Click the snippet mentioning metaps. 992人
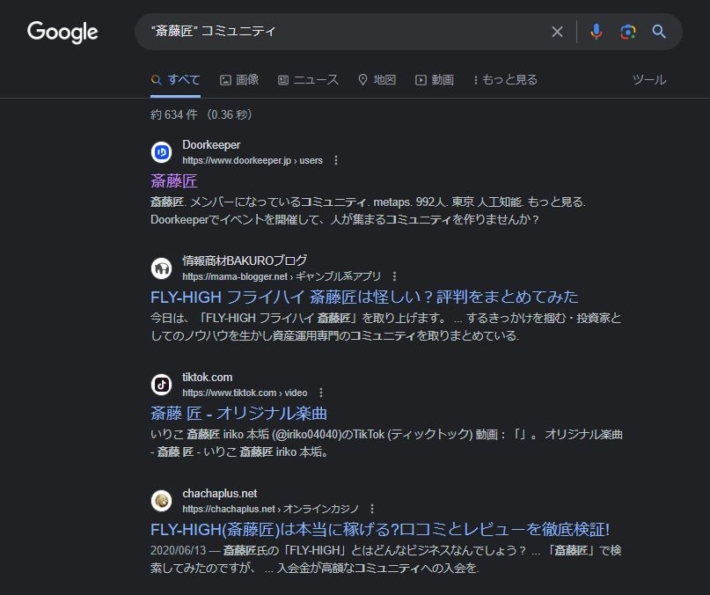This screenshot has width=710, height=595. 368,211
